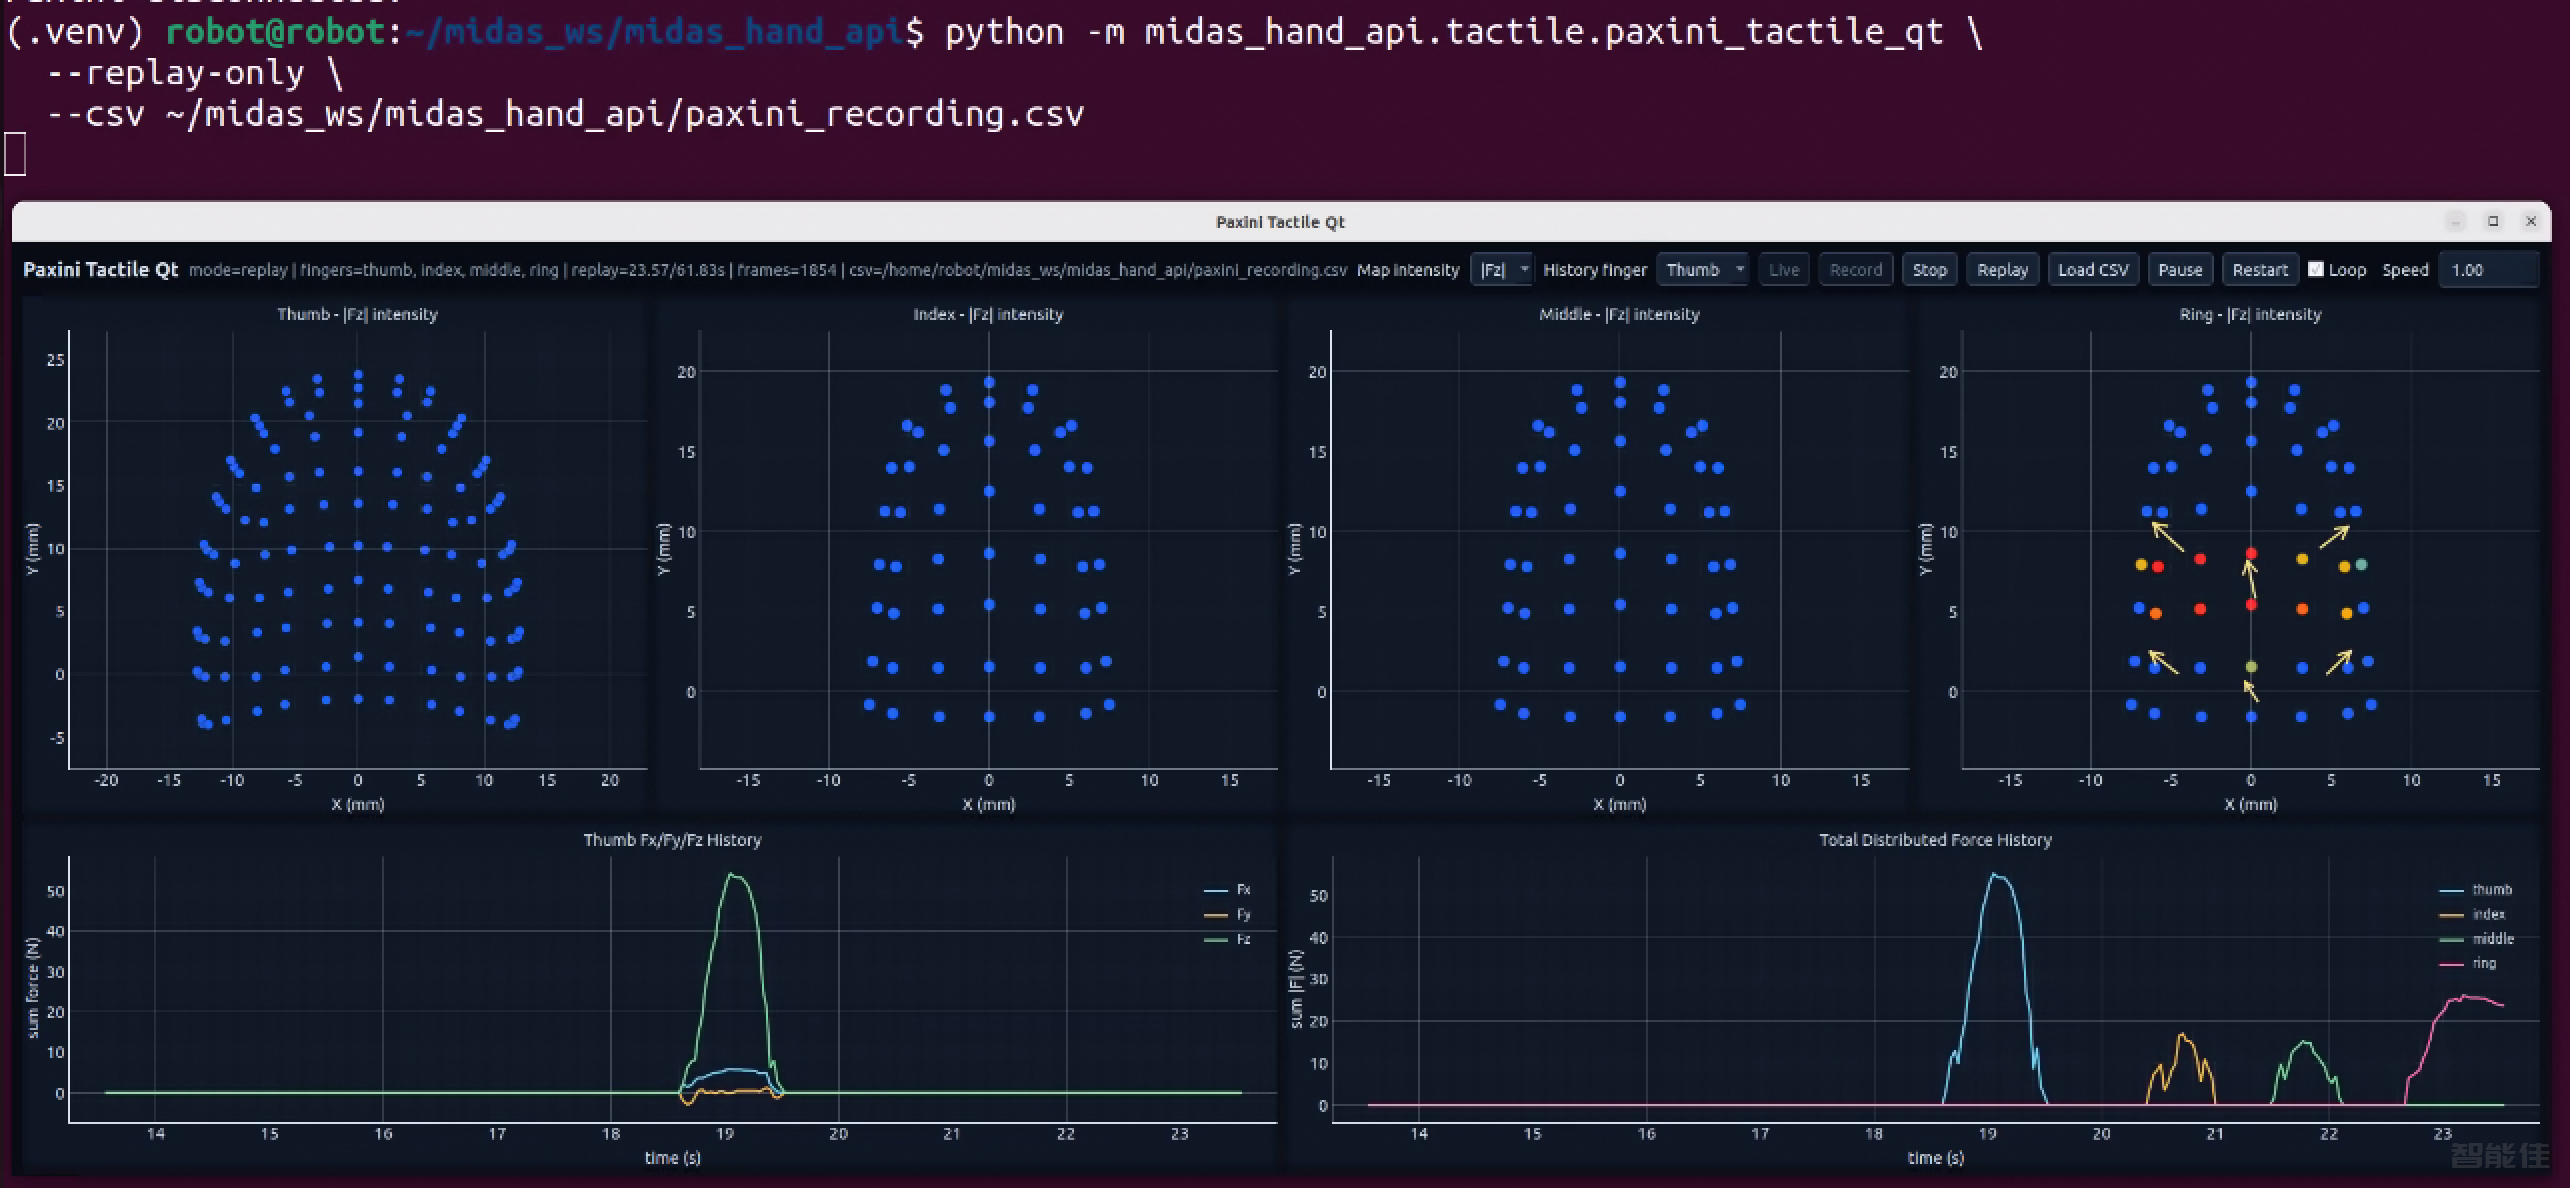This screenshot has height=1188, width=2570.
Task: Close the Paxini Tactile Qt window
Action: pyautogui.click(x=2531, y=221)
